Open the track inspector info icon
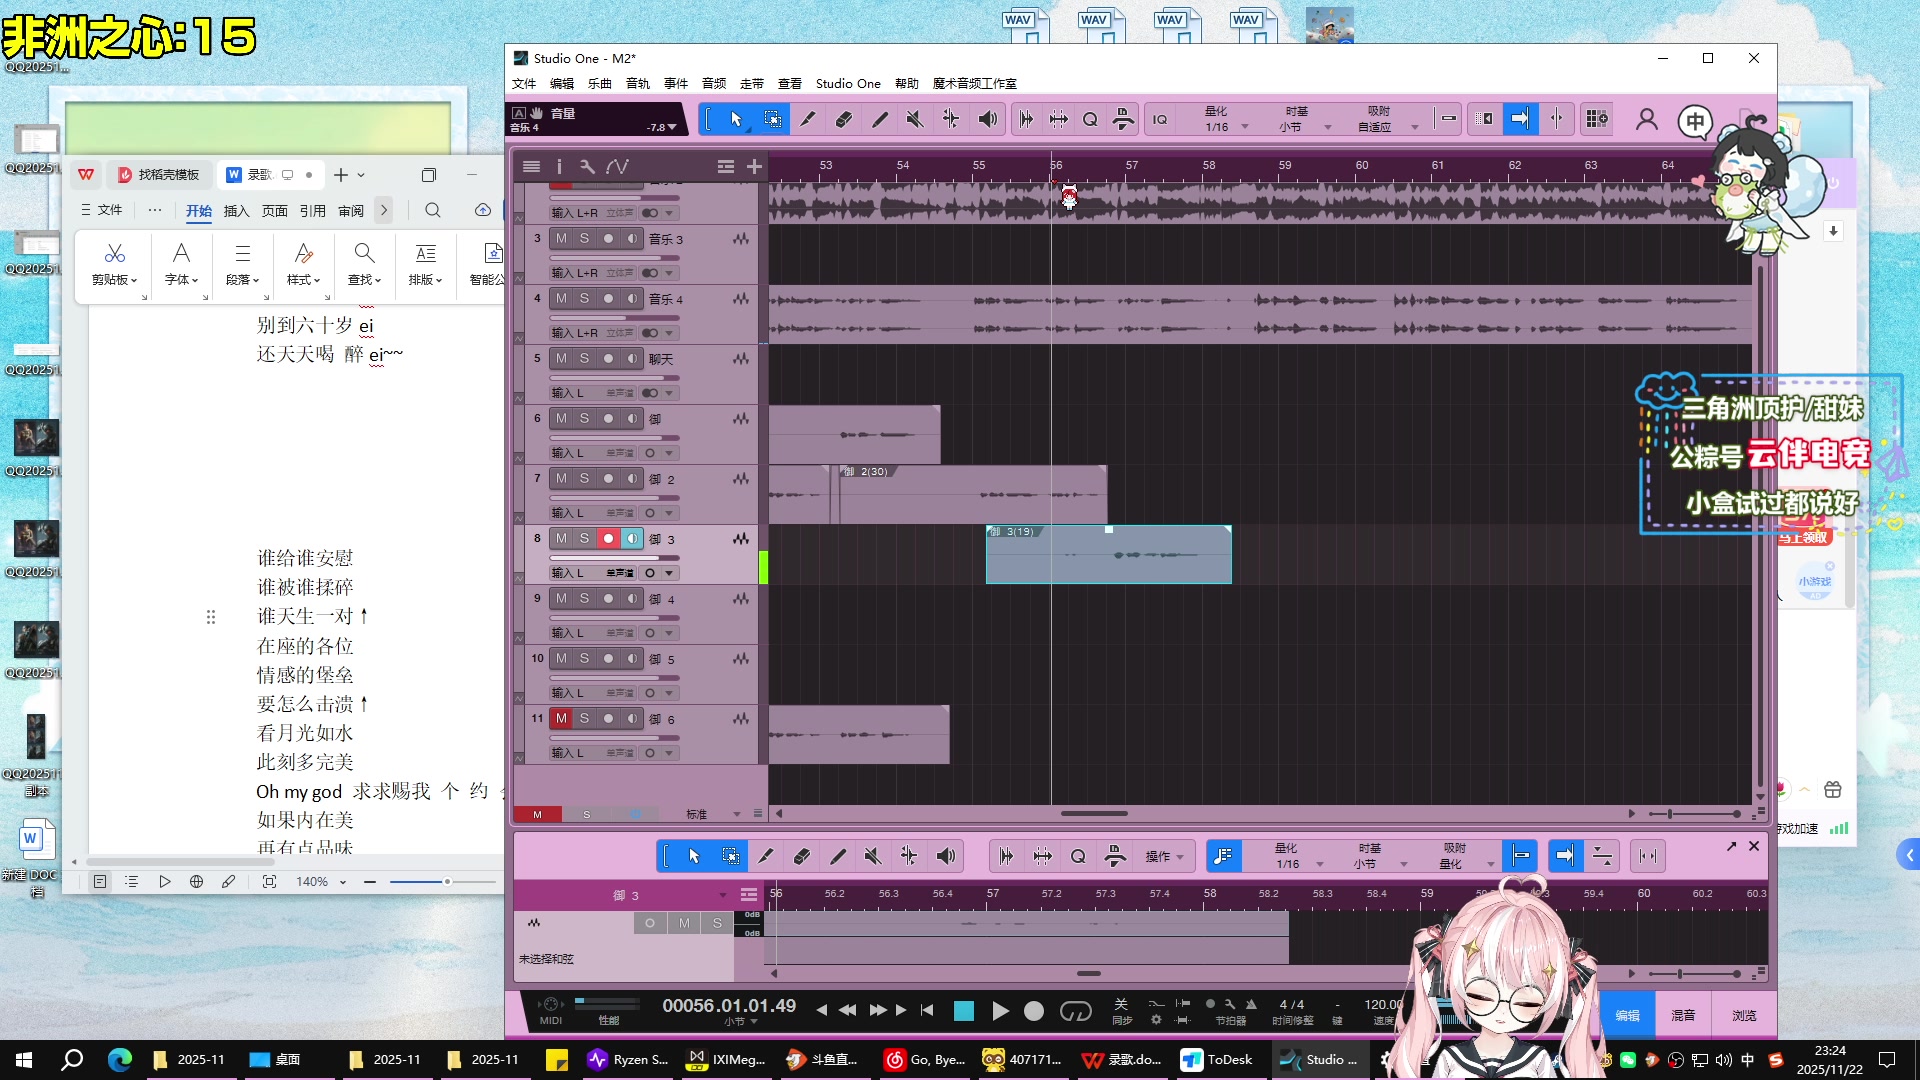The height and width of the screenshot is (1080, 1920). click(x=559, y=167)
